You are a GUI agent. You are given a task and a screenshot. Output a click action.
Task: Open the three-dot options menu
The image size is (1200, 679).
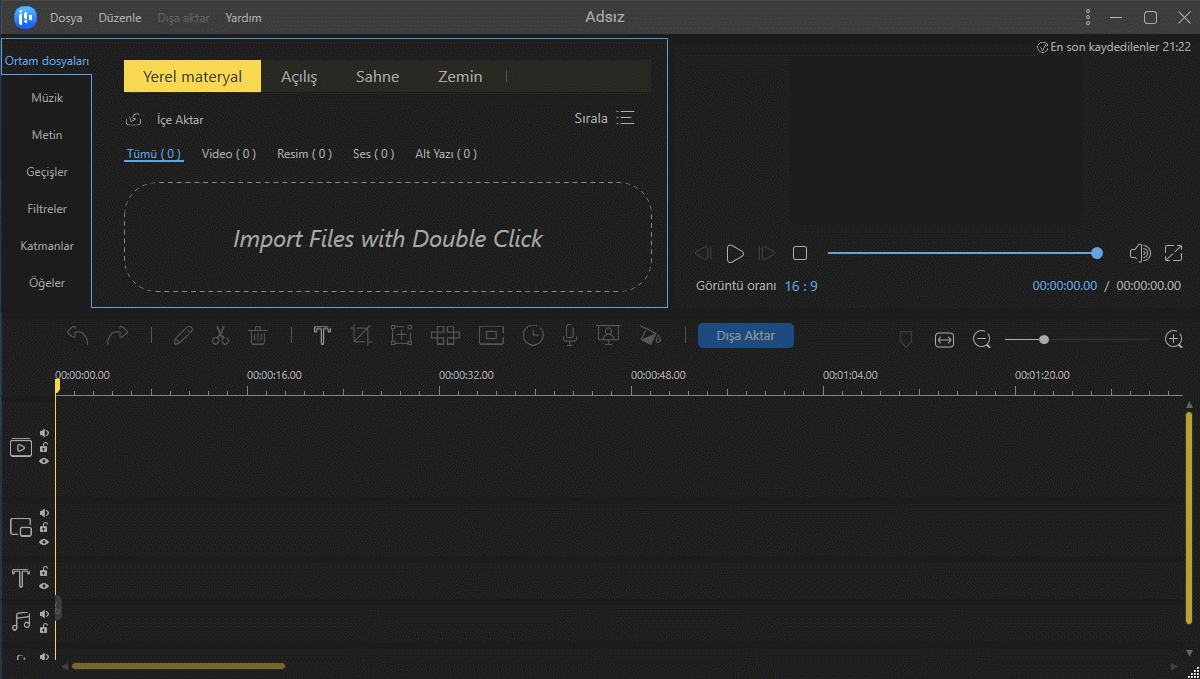(x=1088, y=18)
